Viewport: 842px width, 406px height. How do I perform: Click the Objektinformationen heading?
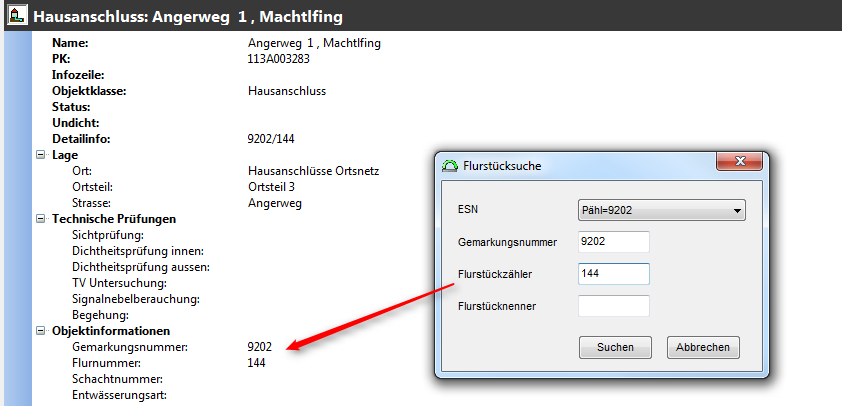click(x=111, y=331)
